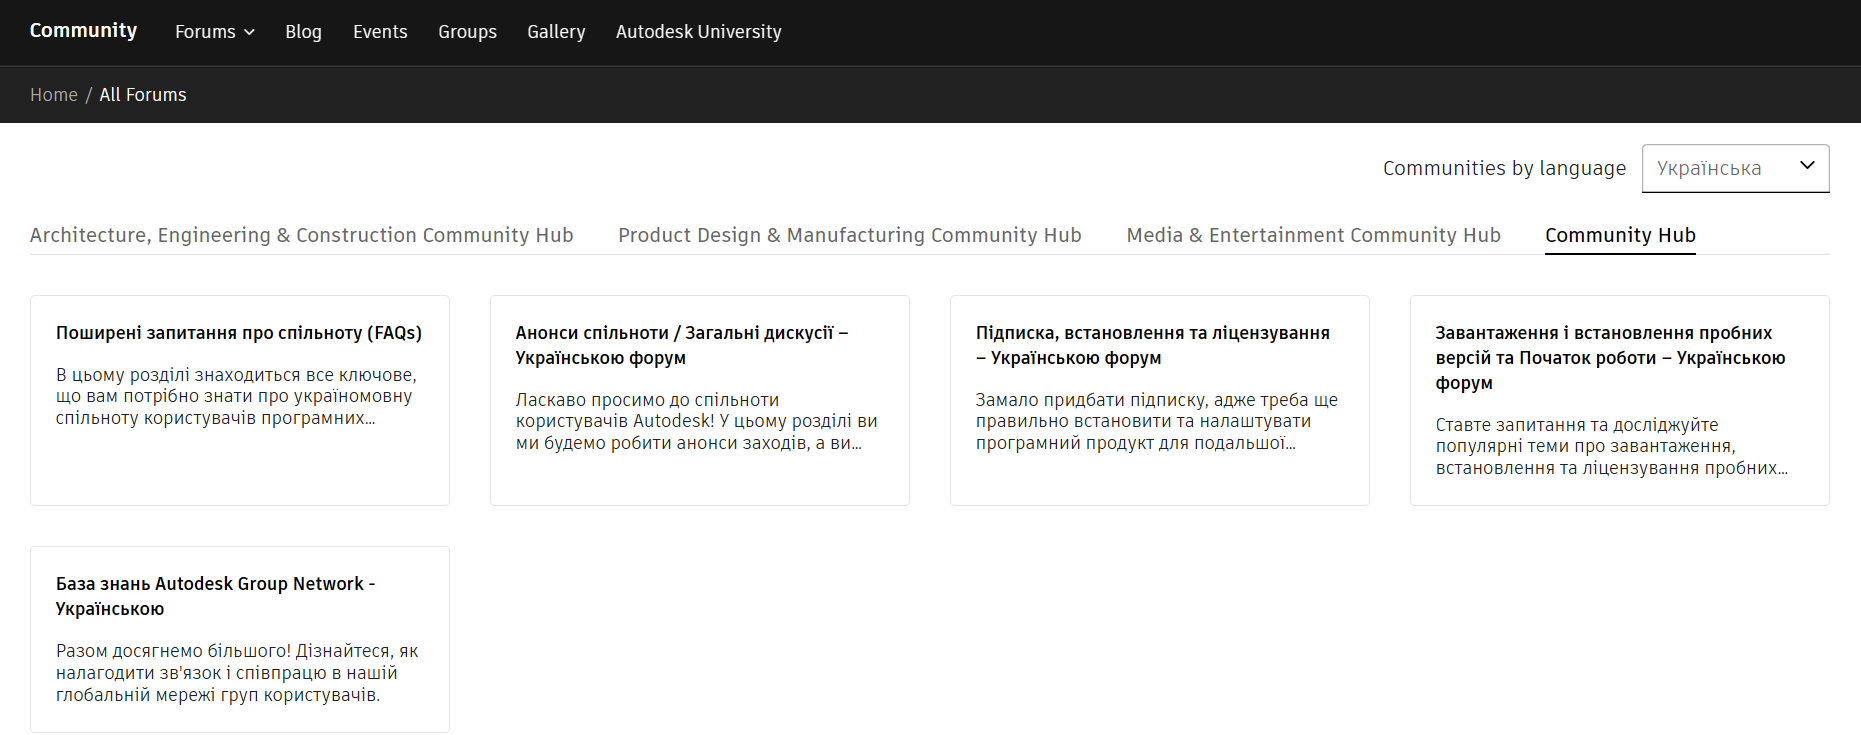Screen dimensions: 1861x735
Task: Click description starting 'Ласкаво просимо до спільноти'
Action: tap(696, 421)
